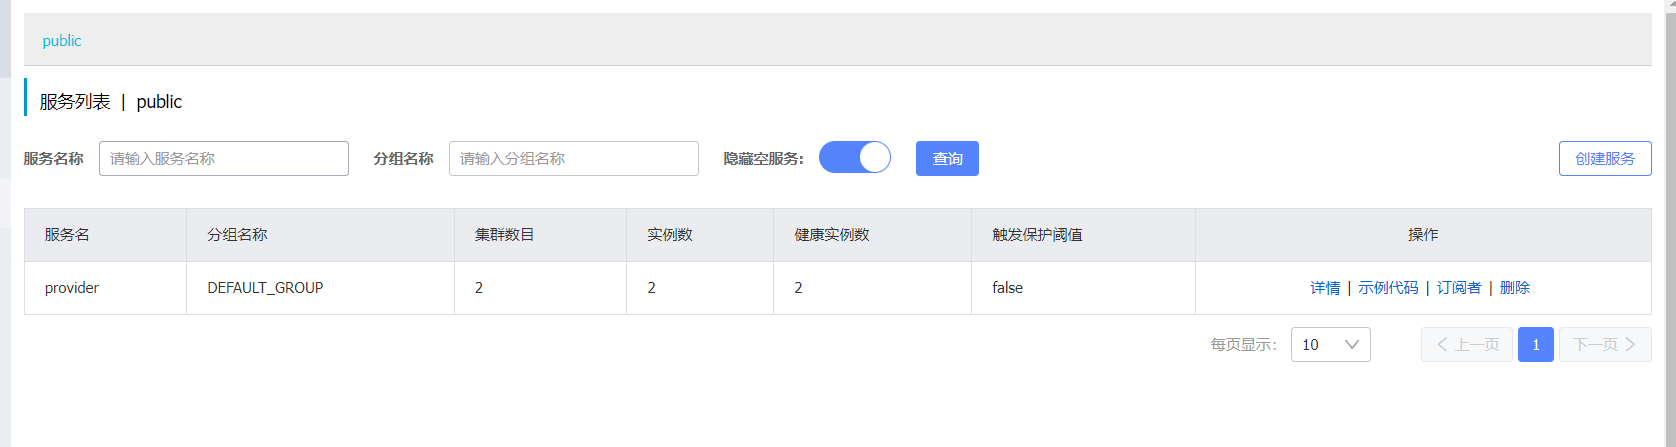Image resolution: width=1676 pixels, height=447 pixels.
Task: Click the provider service name cell
Action: pyautogui.click(x=72, y=288)
